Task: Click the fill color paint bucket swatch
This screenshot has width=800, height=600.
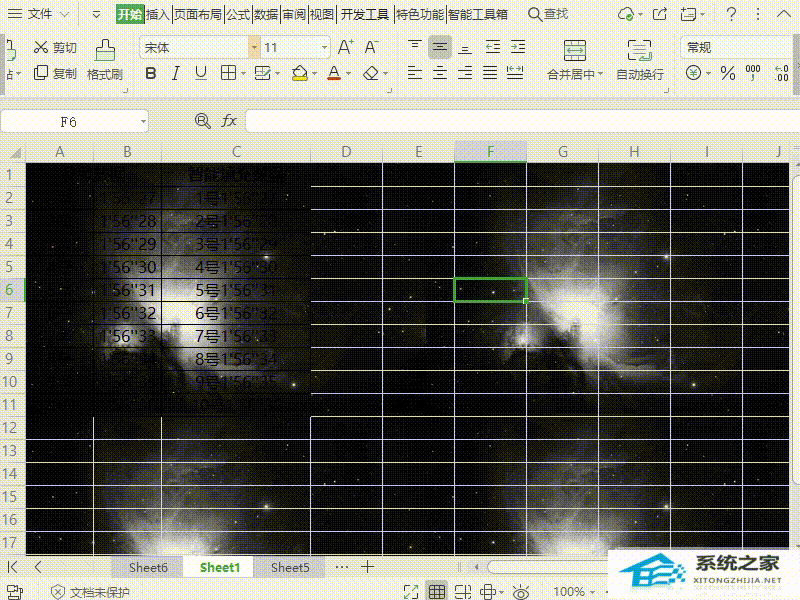Action: [299, 73]
